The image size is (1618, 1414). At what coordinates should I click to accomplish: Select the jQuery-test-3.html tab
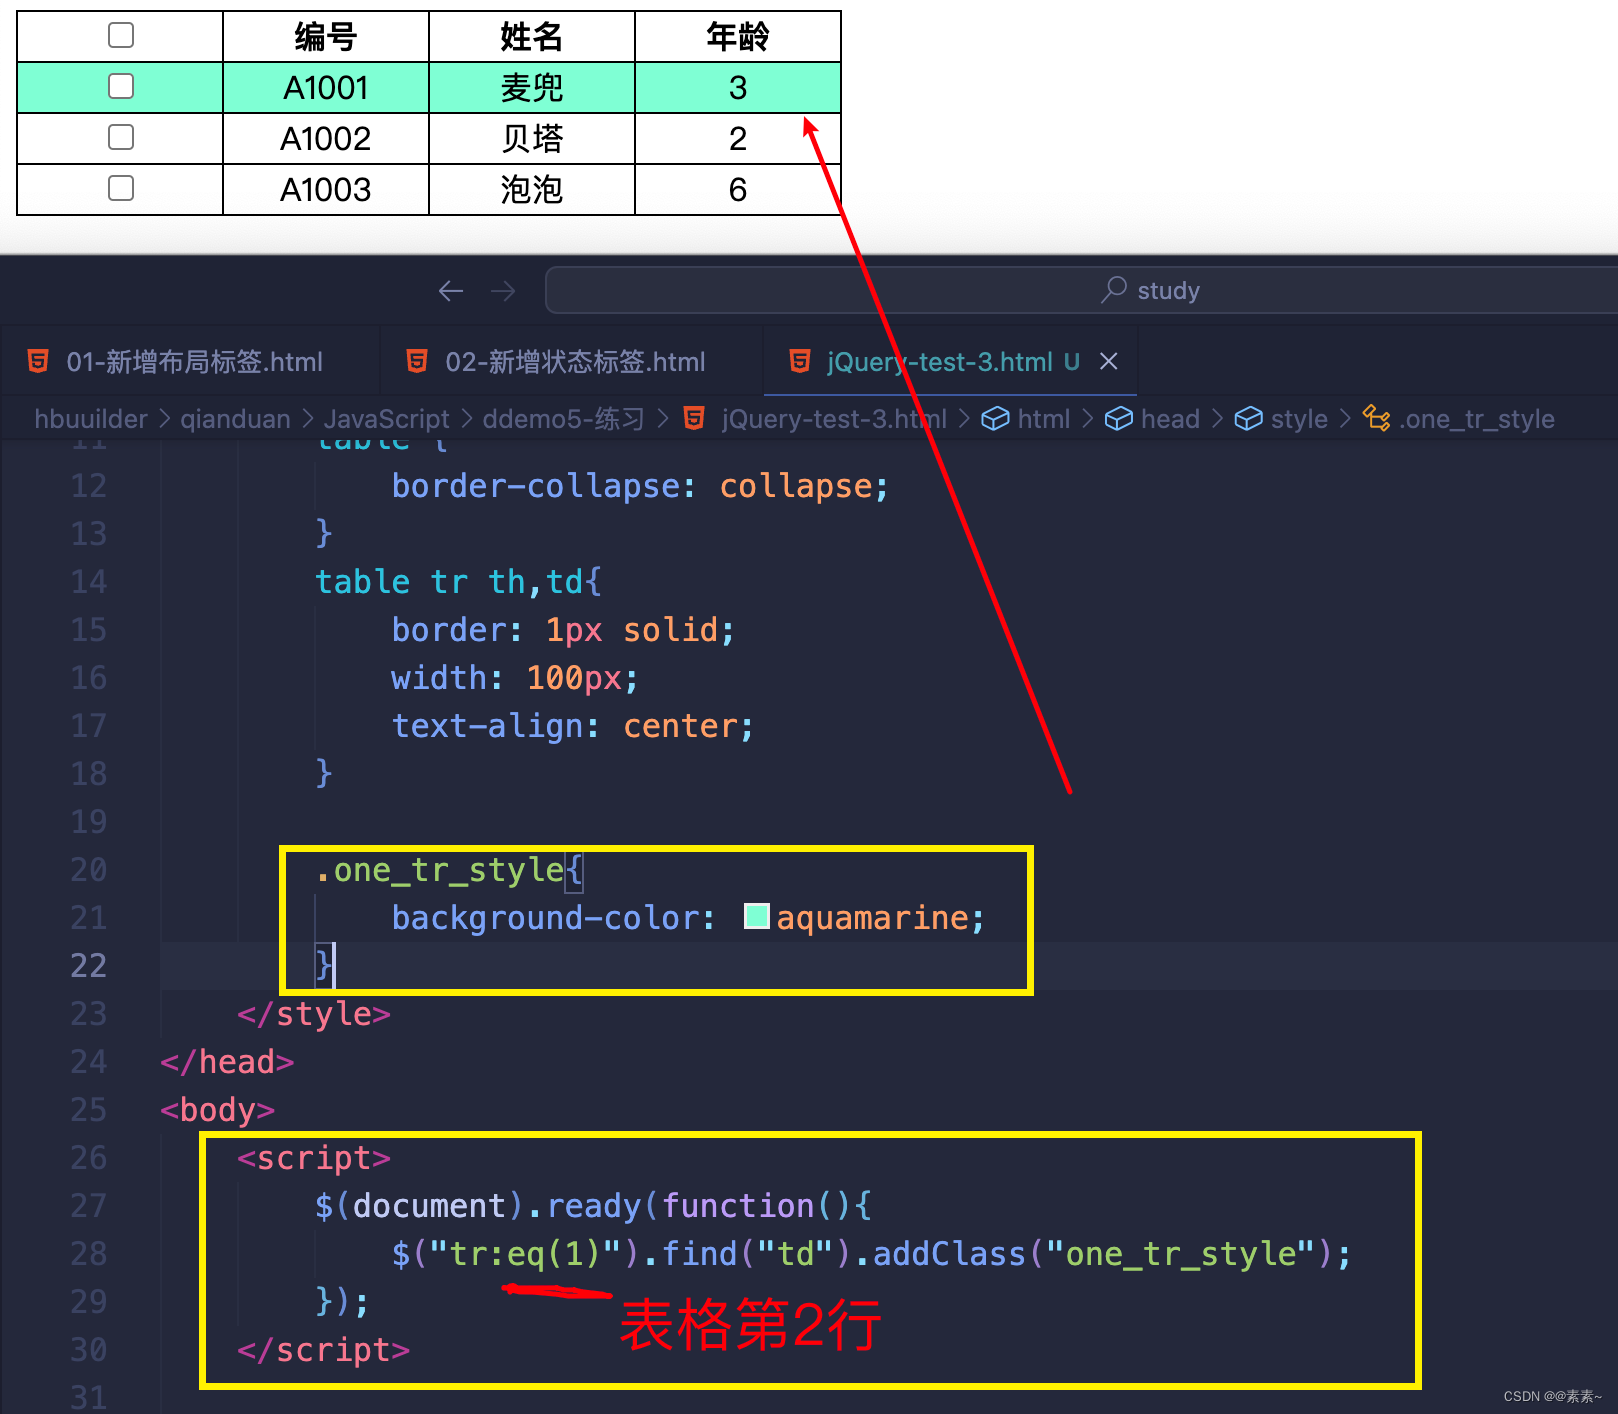[x=950, y=362]
